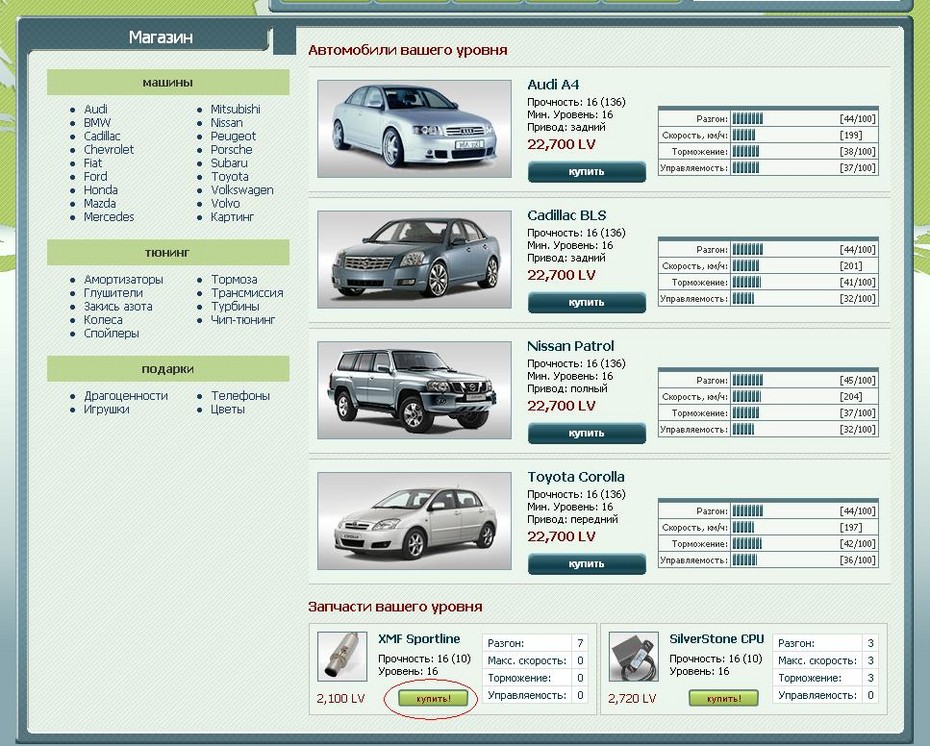Open the BMW category link
Image resolution: width=930 pixels, height=746 pixels.
(x=97, y=123)
